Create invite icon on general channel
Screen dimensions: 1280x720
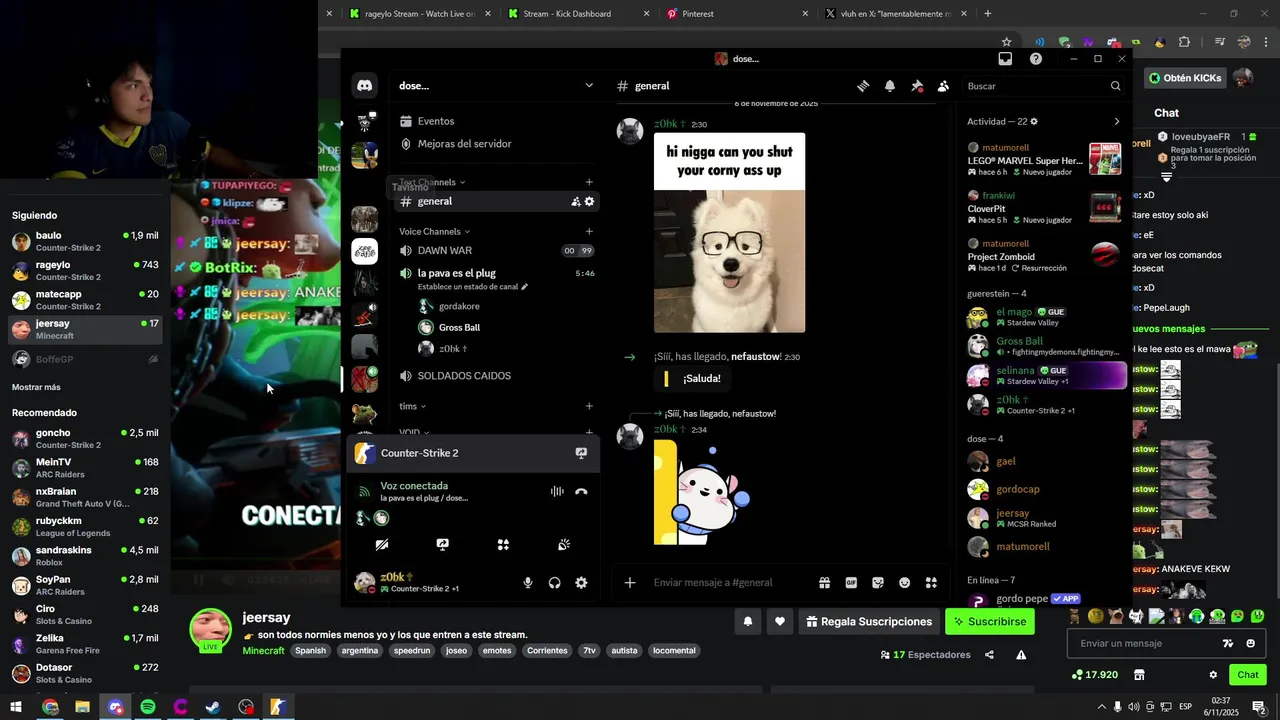pos(576,201)
